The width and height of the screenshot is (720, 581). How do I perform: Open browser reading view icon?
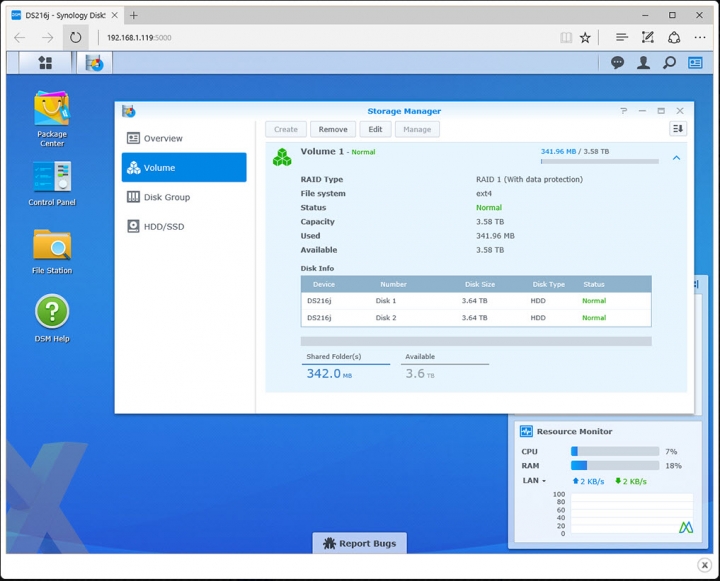click(566, 38)
